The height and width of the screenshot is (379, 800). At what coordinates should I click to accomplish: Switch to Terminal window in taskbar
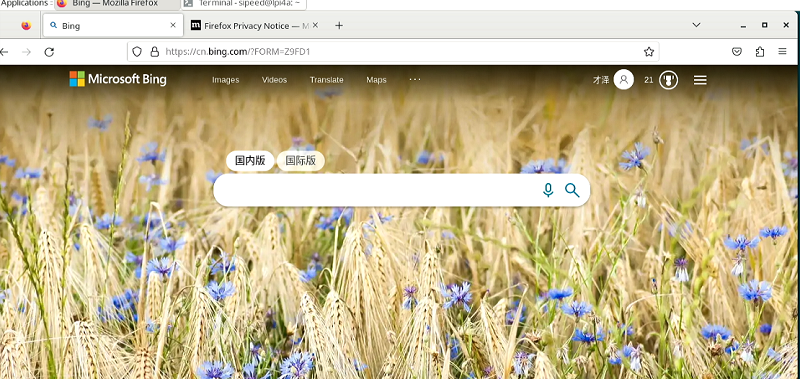pos(244,4)
